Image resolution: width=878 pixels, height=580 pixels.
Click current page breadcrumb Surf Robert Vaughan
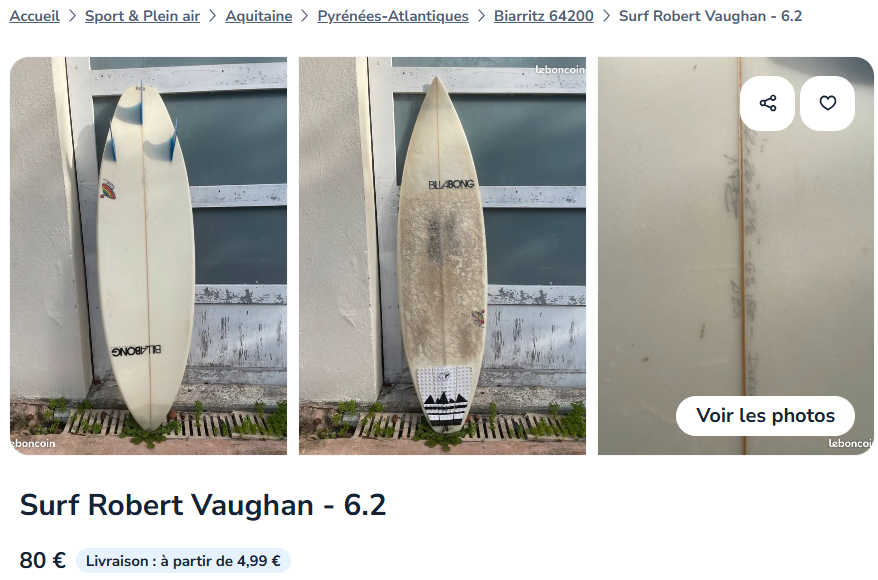(x=711, y=16)
